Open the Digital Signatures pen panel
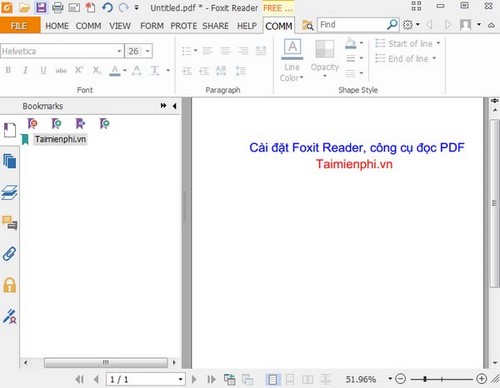Image resolution: width=500 pixels, height=388 pixels. [x=10, y=316]
